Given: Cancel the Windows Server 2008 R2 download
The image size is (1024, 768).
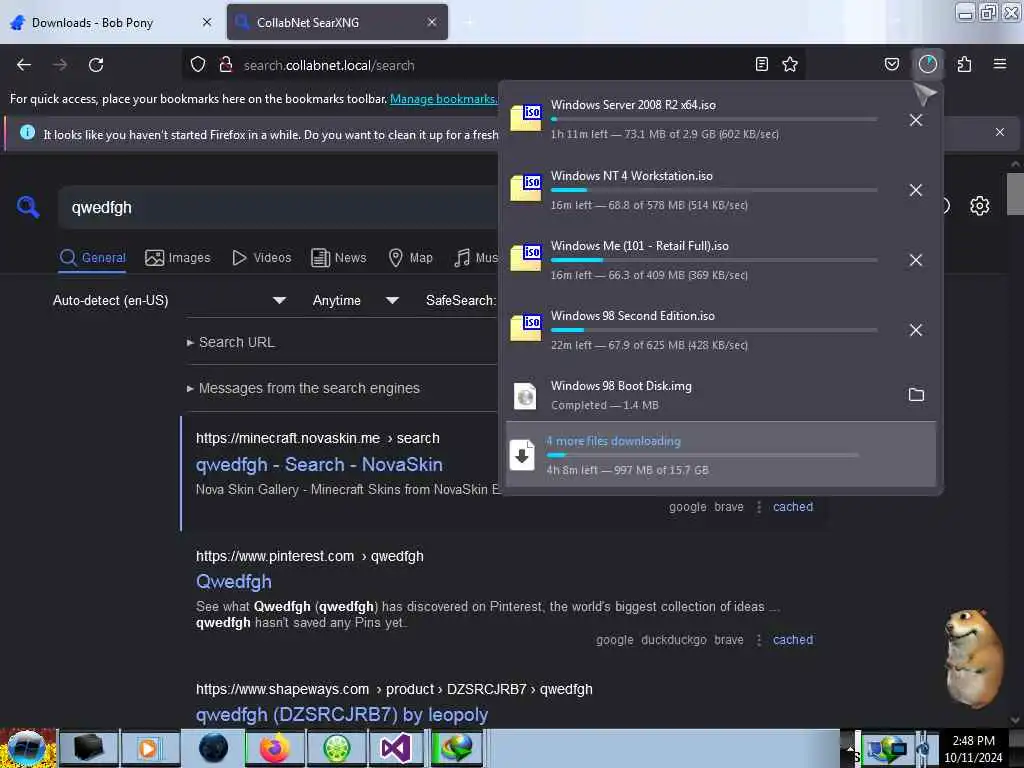Looking at the screenshot, I should pos(916,120).
